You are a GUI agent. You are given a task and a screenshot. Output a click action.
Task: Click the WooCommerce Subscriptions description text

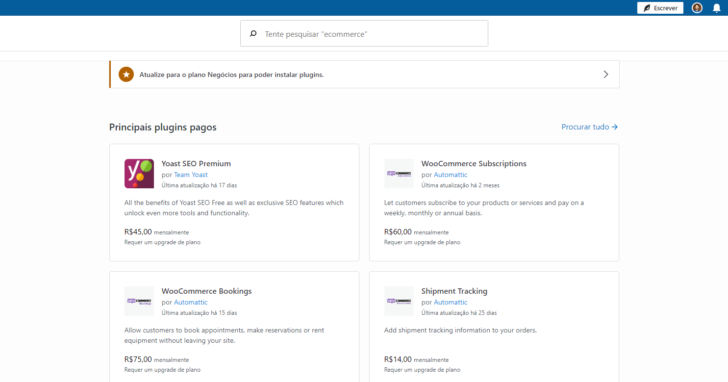(484, 208)
